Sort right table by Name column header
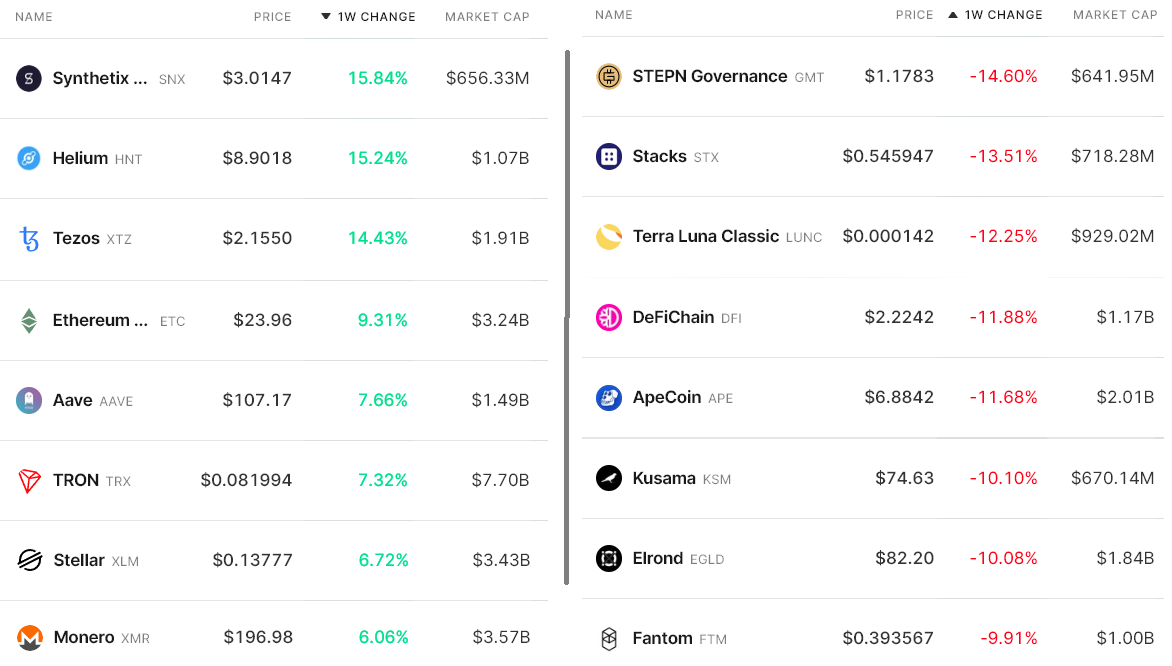1172x666 pixels. click(613, 15)
